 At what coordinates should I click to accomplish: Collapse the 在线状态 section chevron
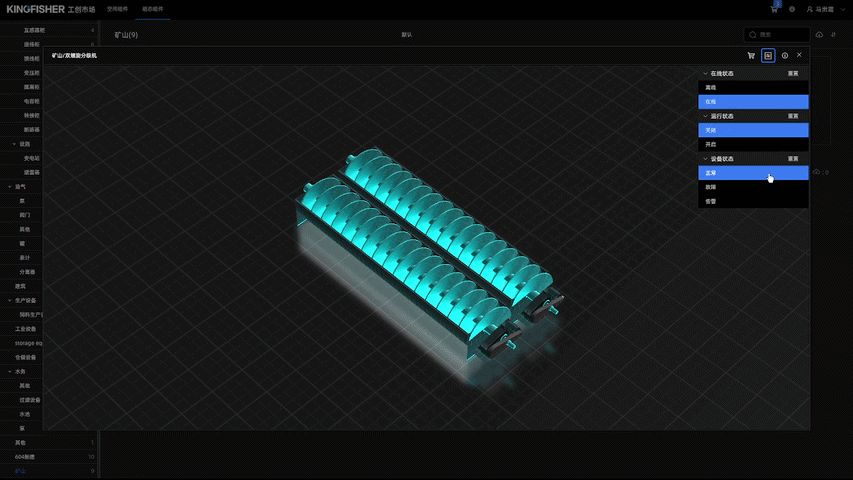point(706,73)
